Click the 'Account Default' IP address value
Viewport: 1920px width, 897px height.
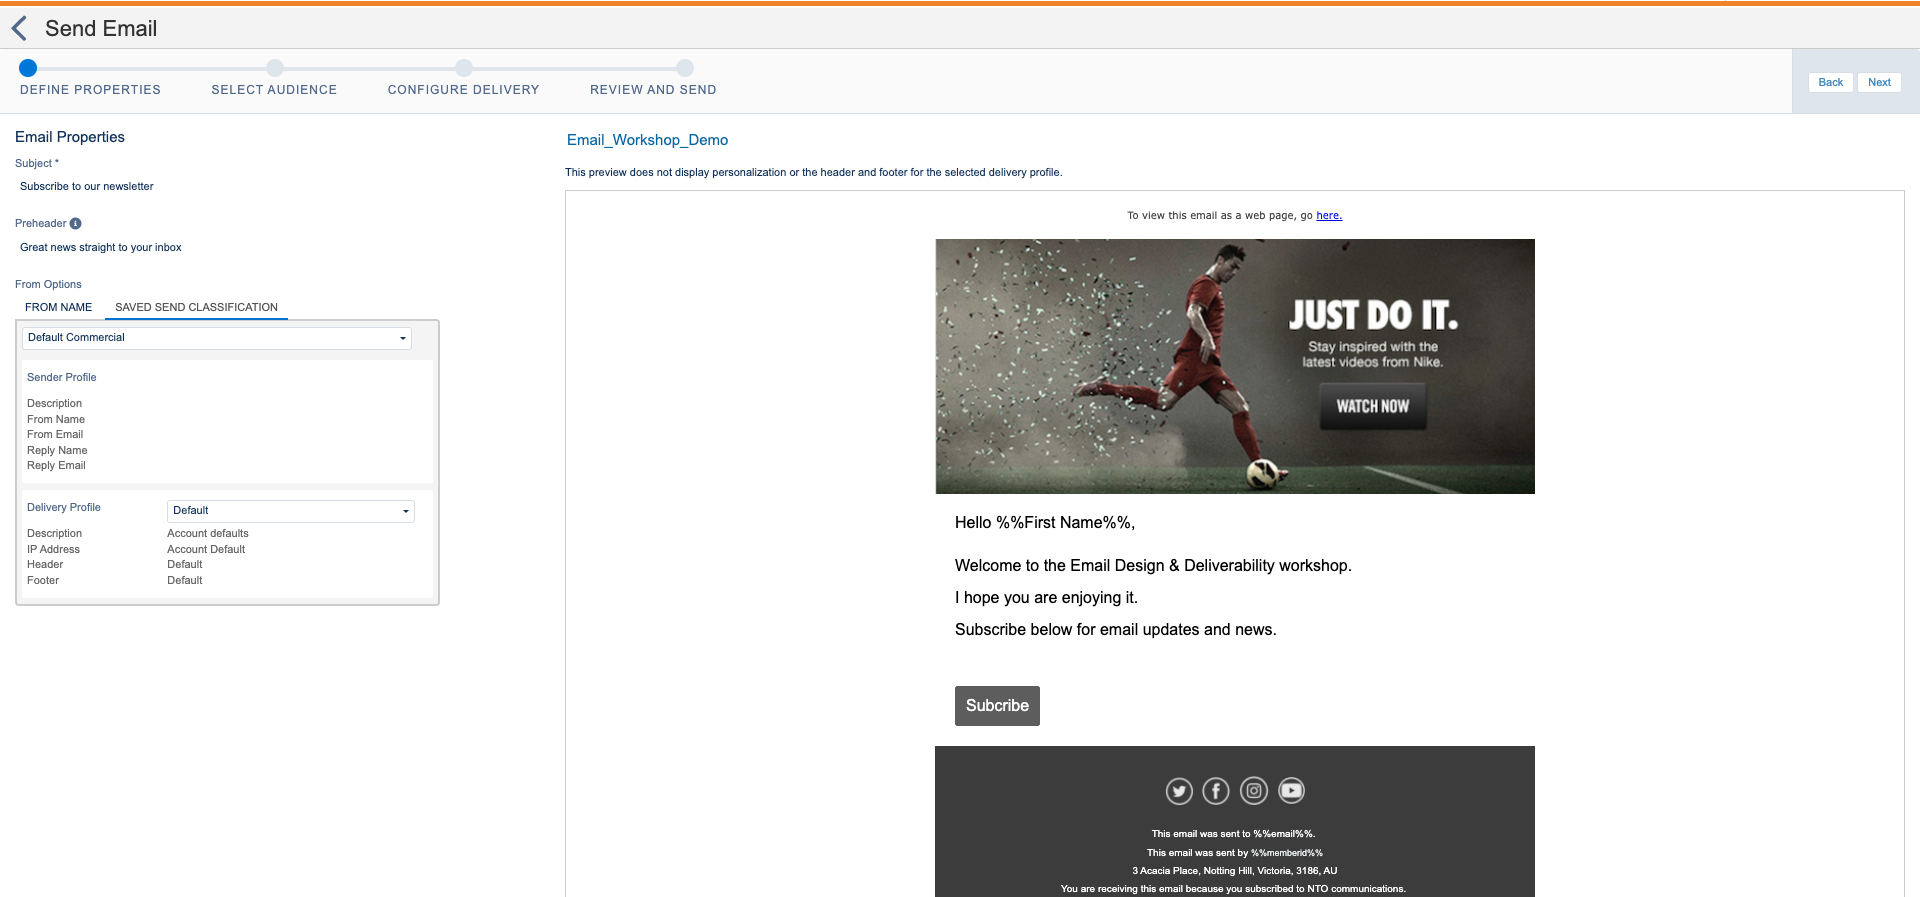coord(206,550)
